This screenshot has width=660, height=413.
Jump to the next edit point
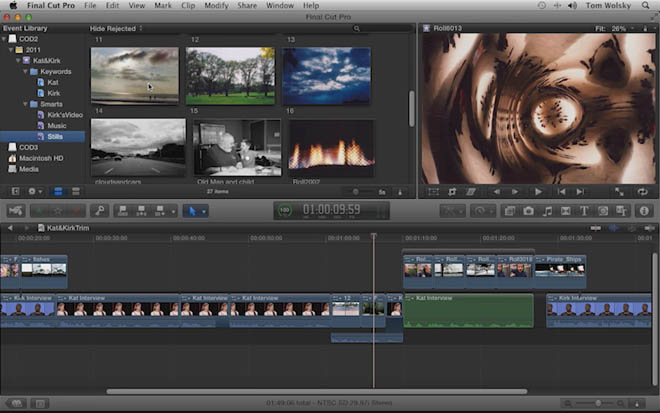coord(580,192)
